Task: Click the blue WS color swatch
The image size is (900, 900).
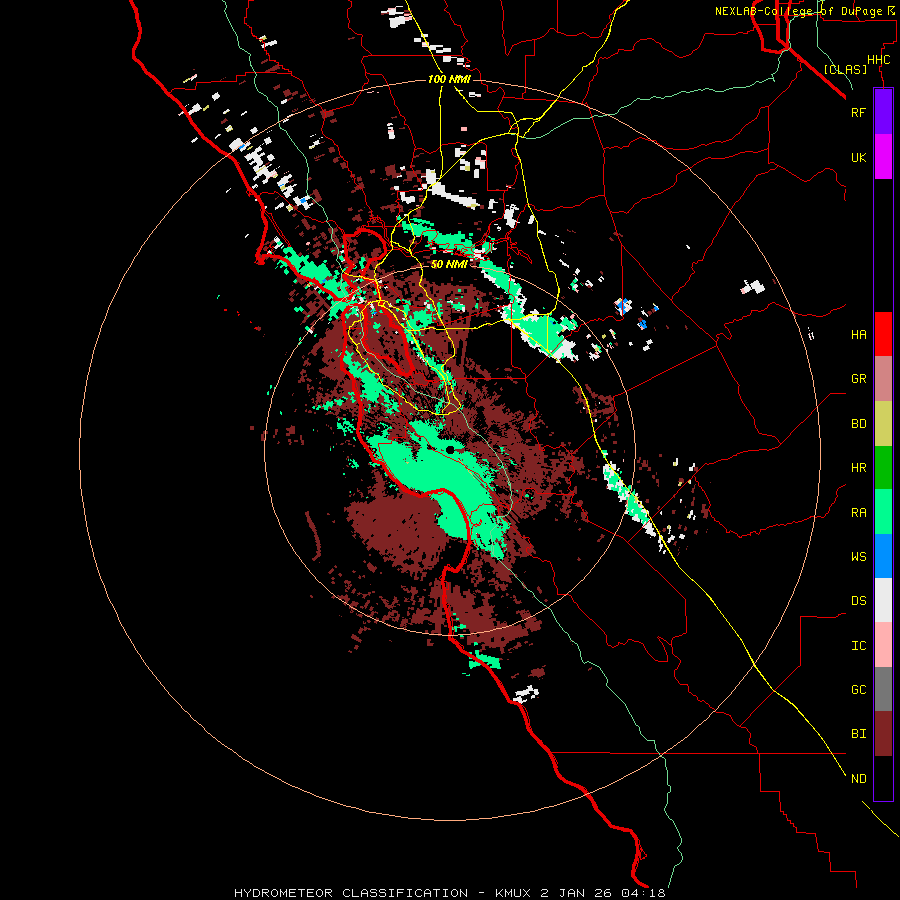Action: (883, 556)
